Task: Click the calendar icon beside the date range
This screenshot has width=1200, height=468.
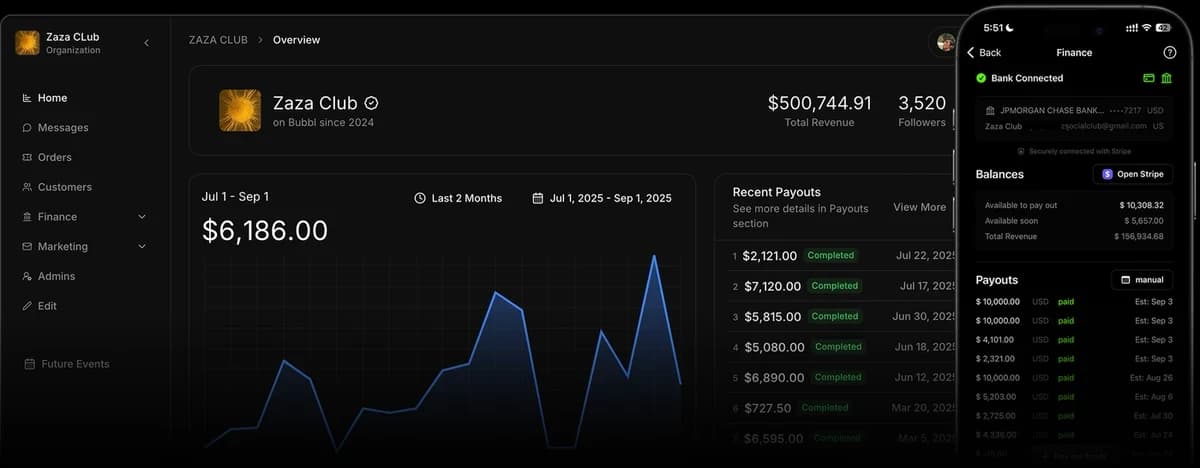Action: point(538,198)
